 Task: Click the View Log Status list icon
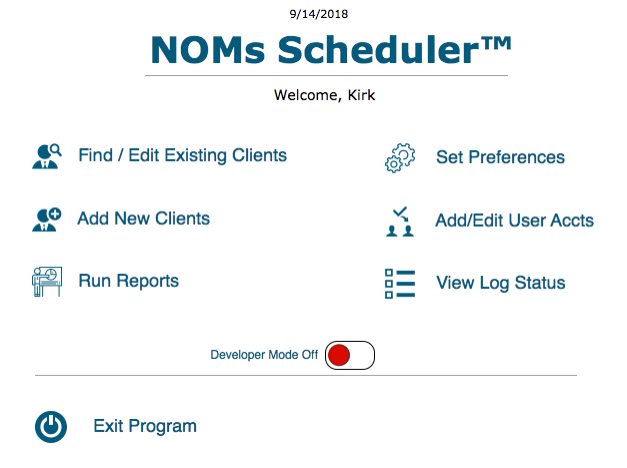coord(400,283)
